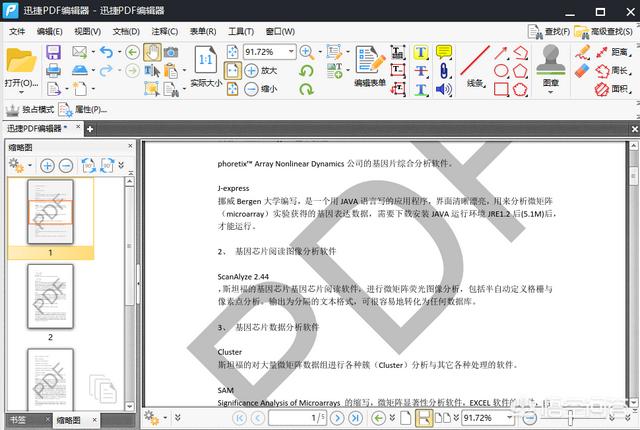Viewport: 640px width, 430px height.
Task: Insert sound annotation speaker icon
Action: (444, 89)
